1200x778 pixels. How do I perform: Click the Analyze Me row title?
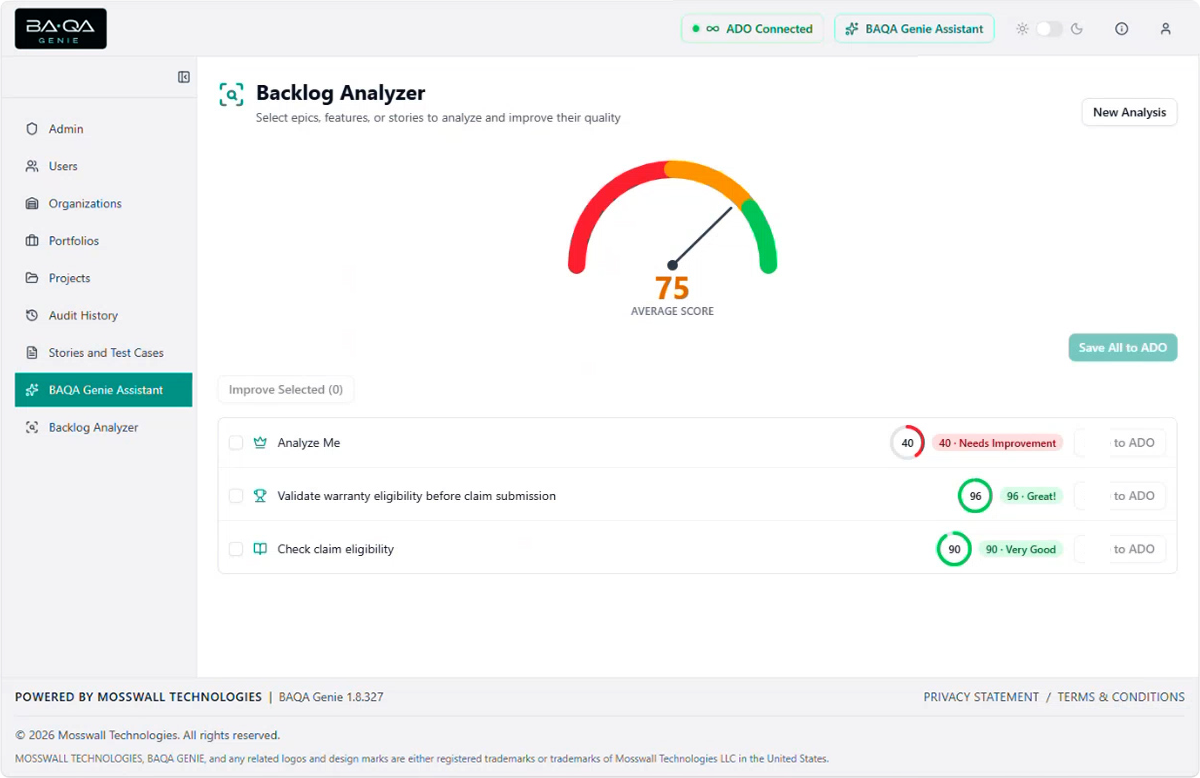click(309, 443)
